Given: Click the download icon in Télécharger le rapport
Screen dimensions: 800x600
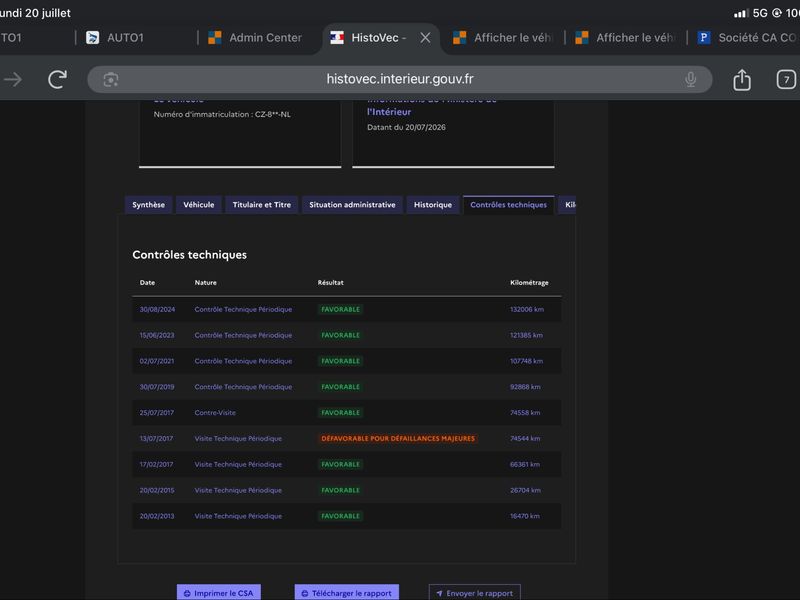Looking at the screenshot, I should (305, 593).
